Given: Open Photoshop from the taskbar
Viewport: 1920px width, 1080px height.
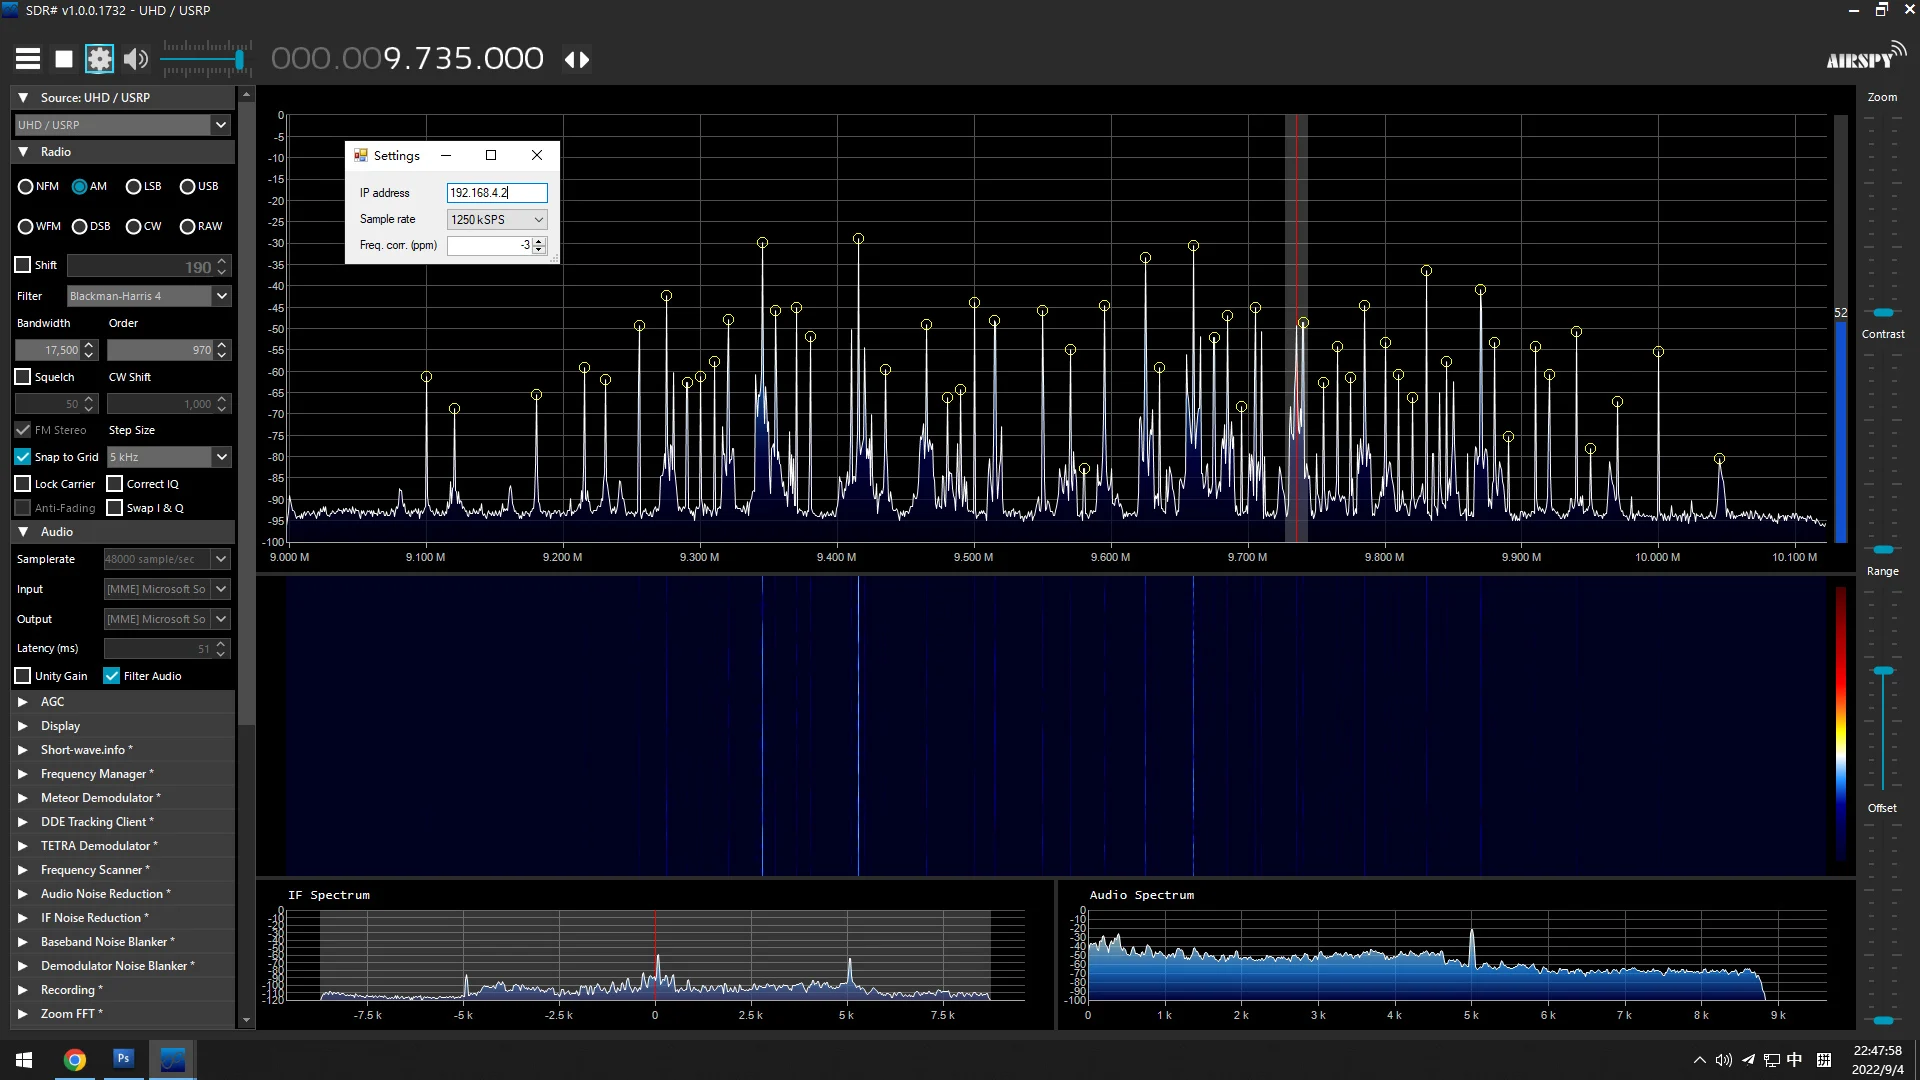Looking at the screenshot, I should click(x=123, y=1058).
